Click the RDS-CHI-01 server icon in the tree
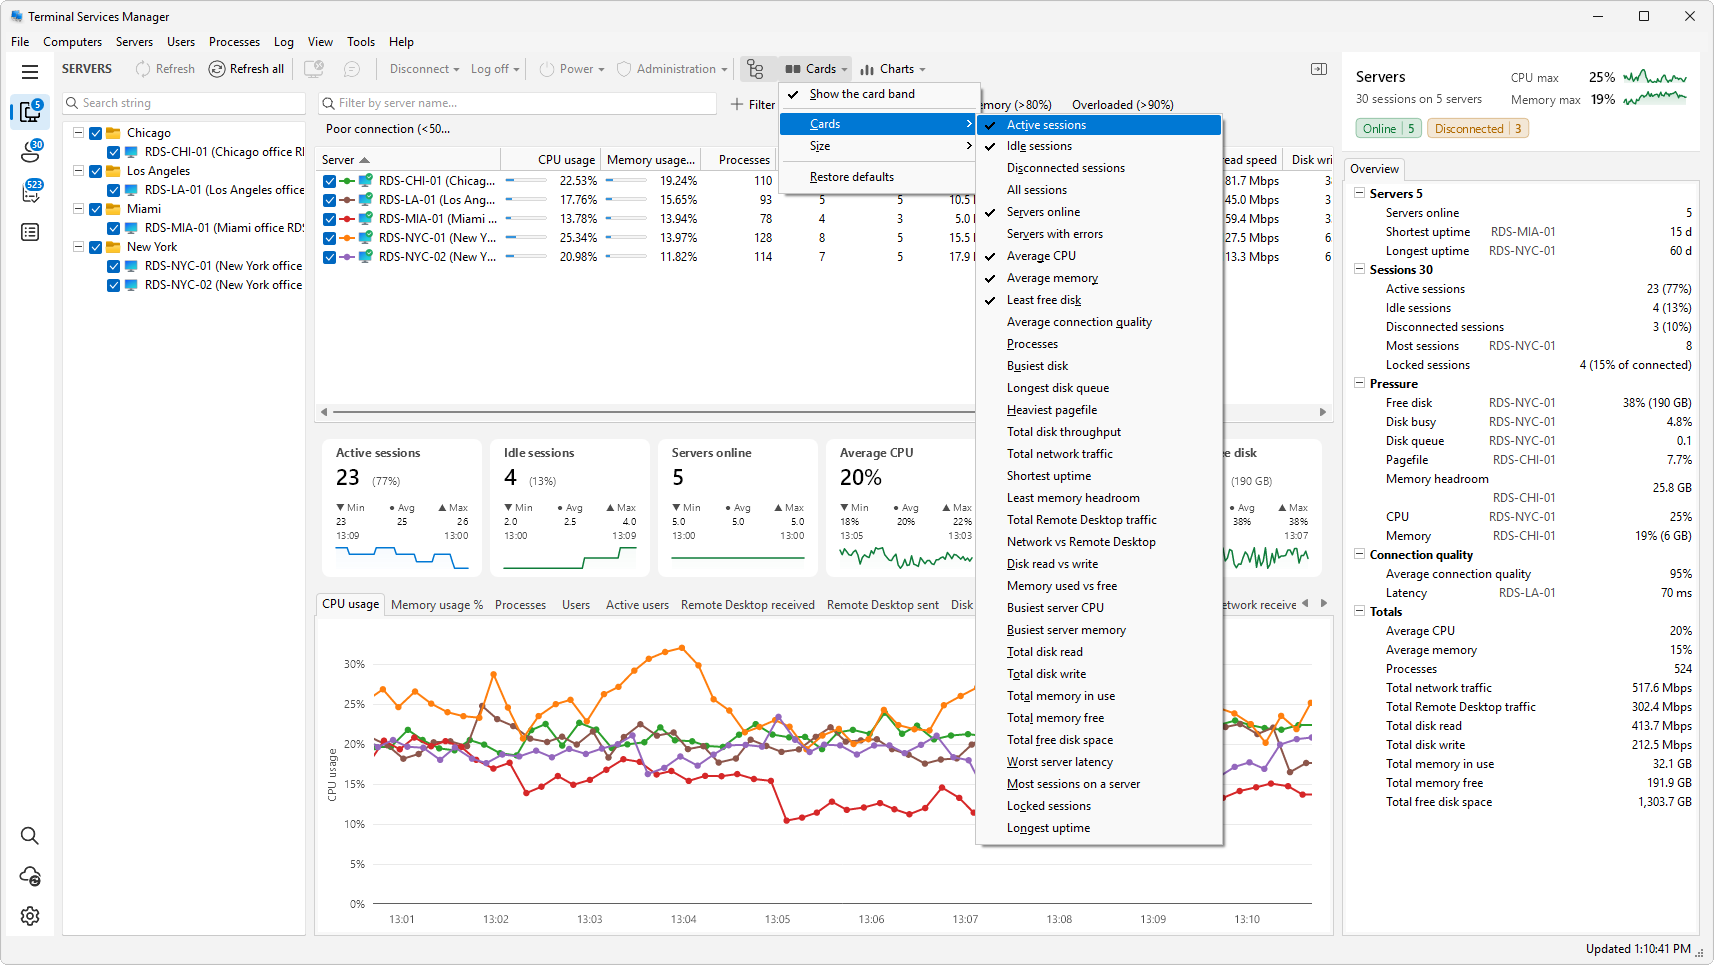The image size is (1714, 965). click(x=131, y=152)
